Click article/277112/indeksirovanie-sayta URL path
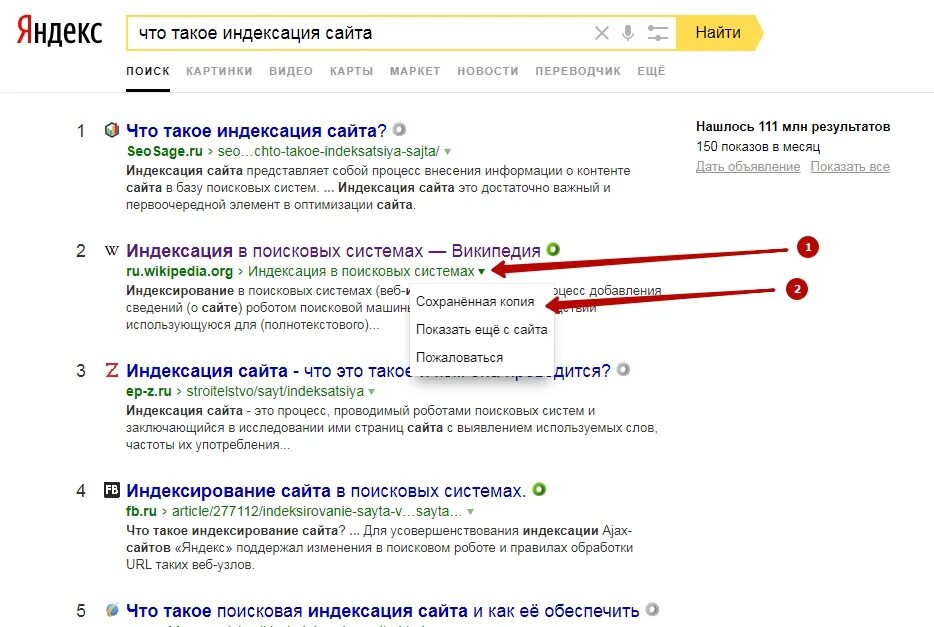 (317, 511)
